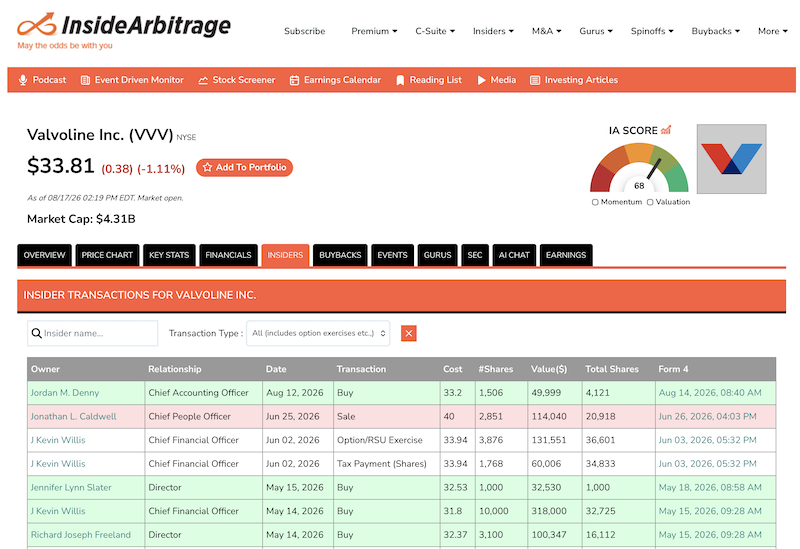The width and height of the screenshot is (800, 549).
Task: Click the Insider name search field
Action: (92, 333)
